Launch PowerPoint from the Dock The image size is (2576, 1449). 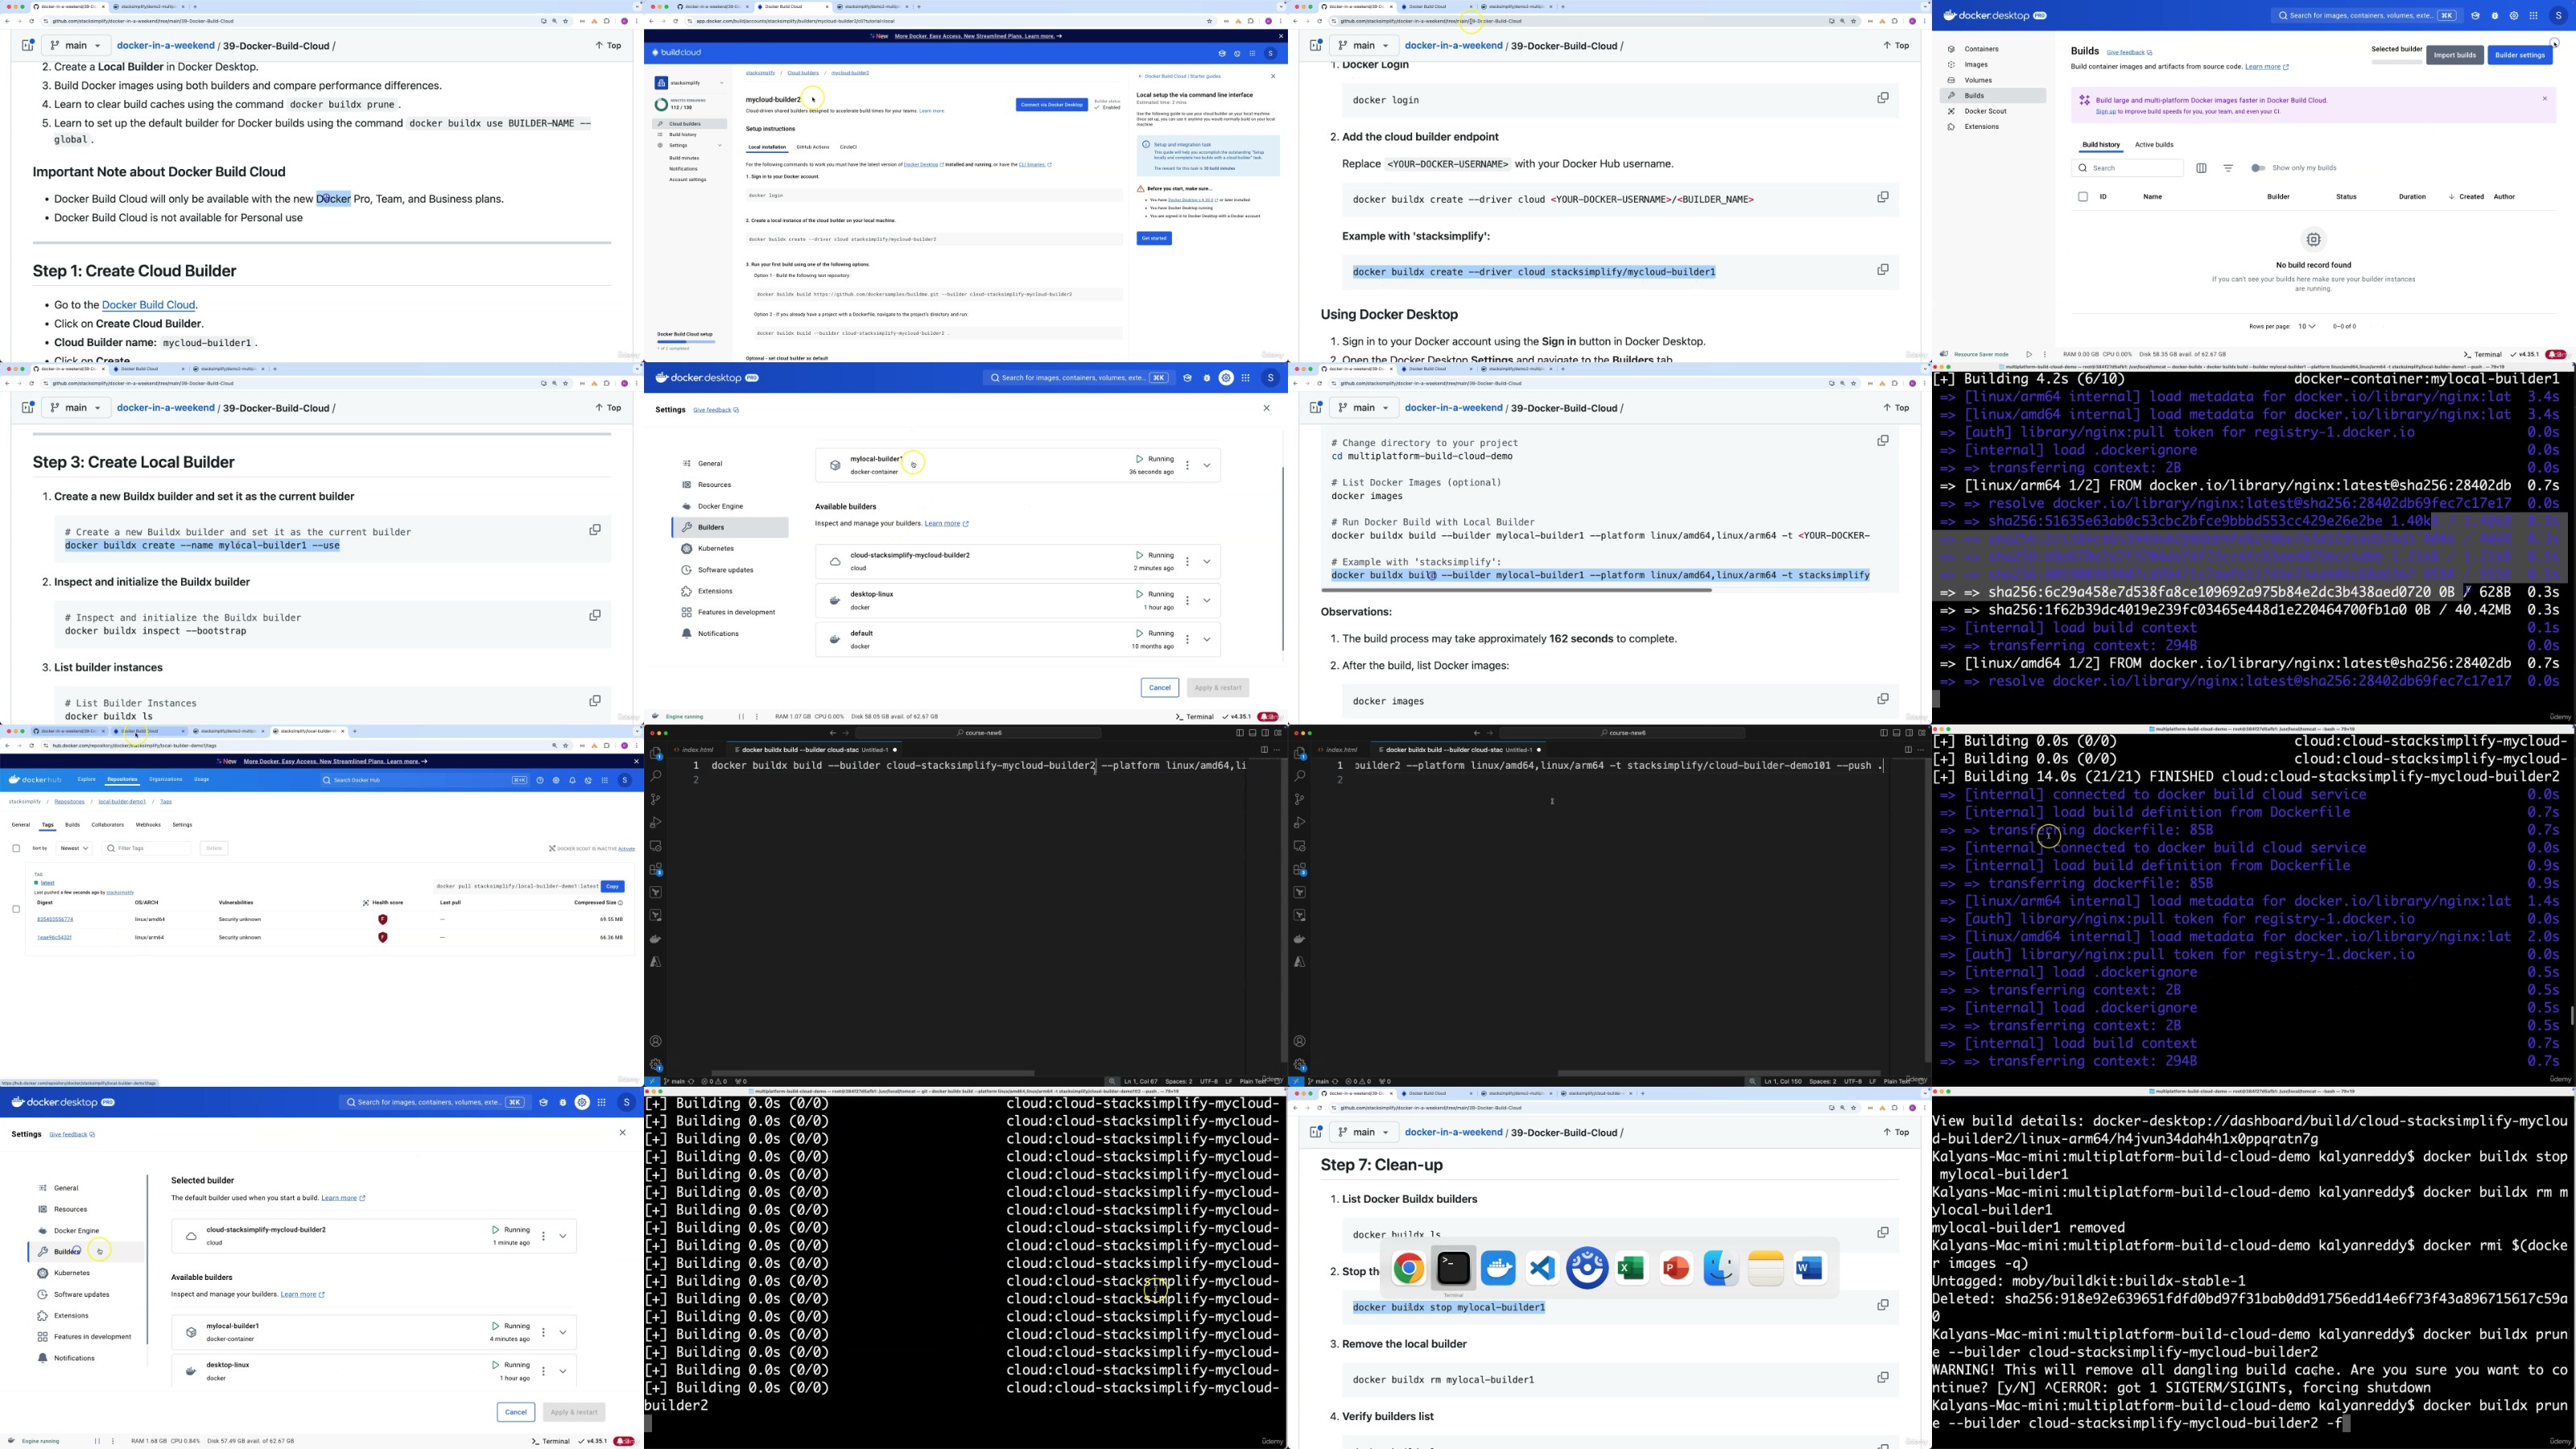click(x=1676, y=1268)
